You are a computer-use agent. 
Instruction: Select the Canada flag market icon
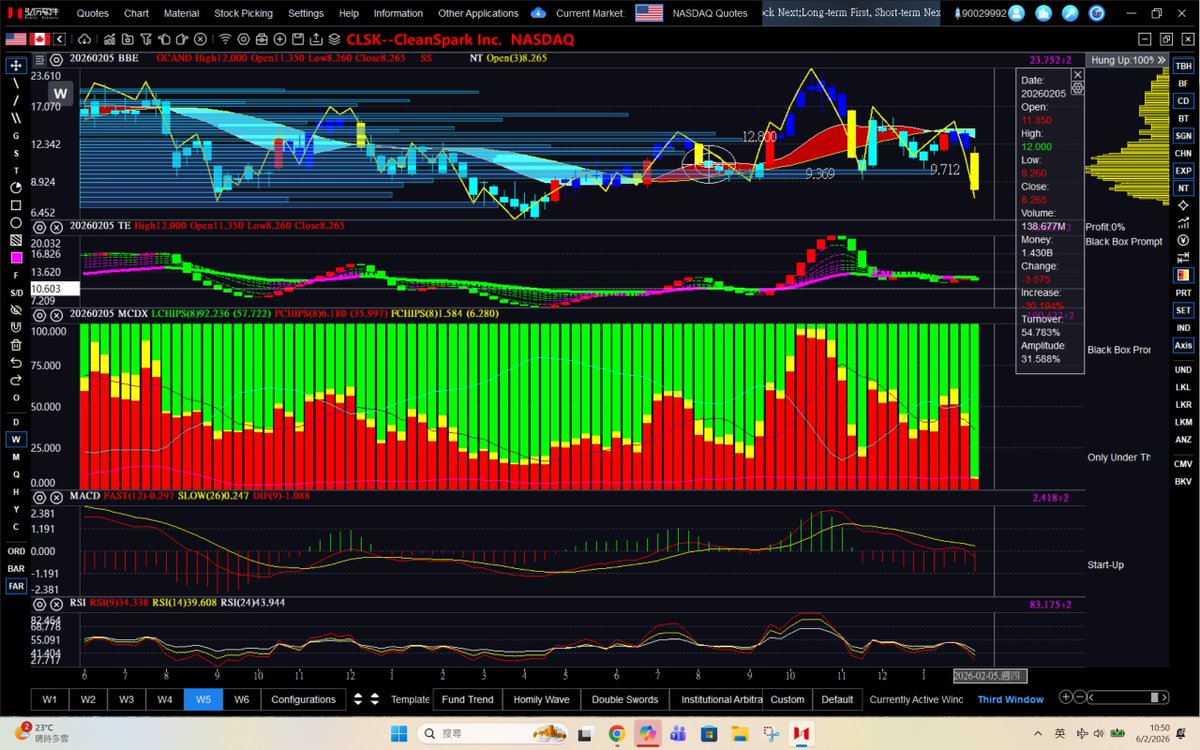click(40, 39)
